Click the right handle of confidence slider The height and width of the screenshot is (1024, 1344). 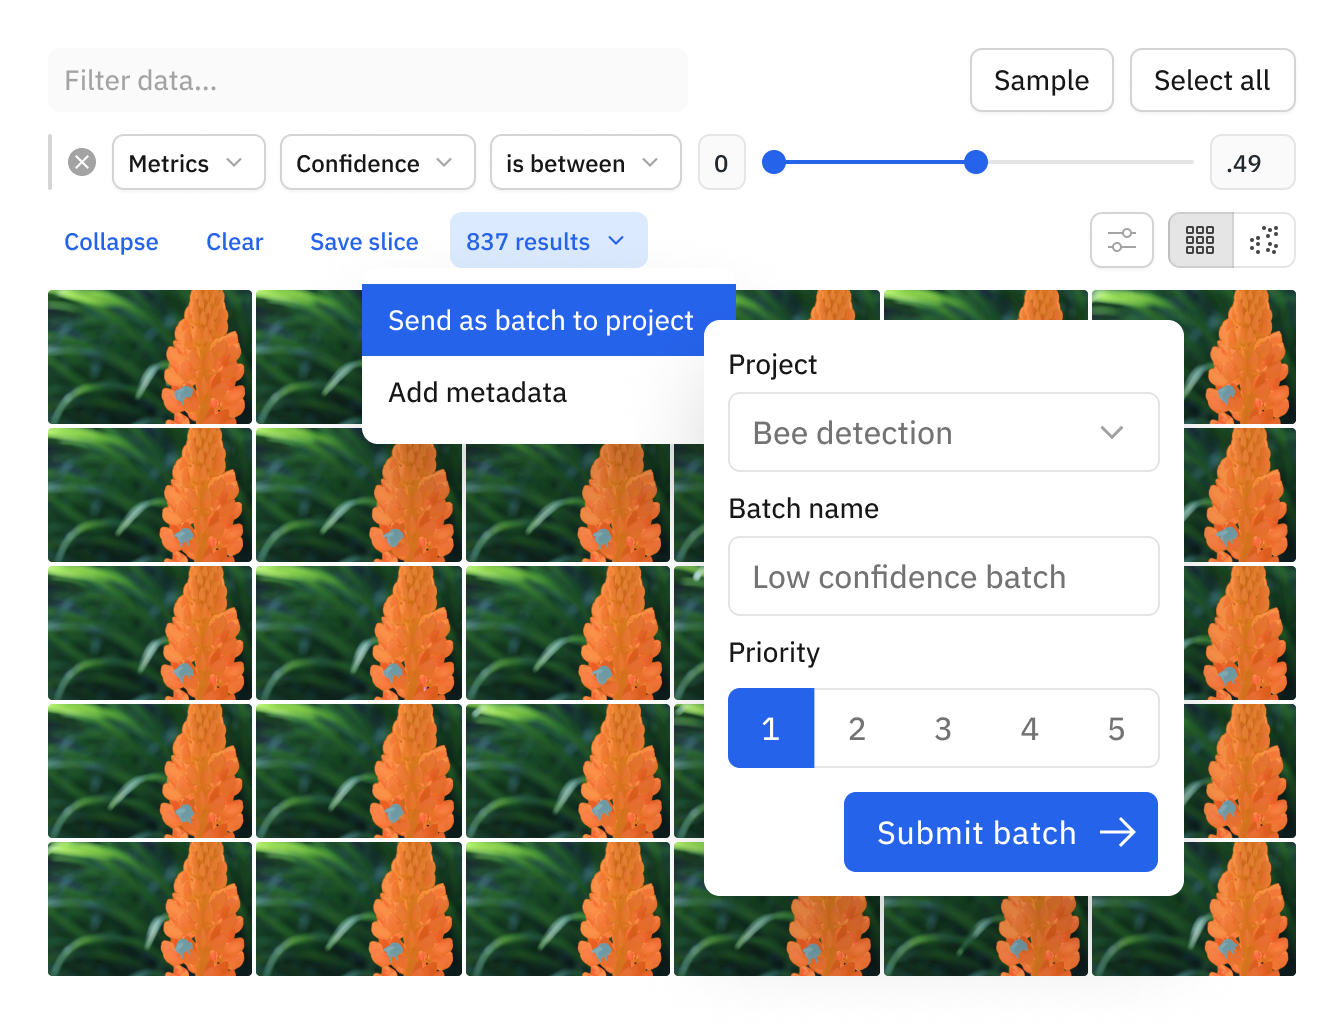(976, 162)
